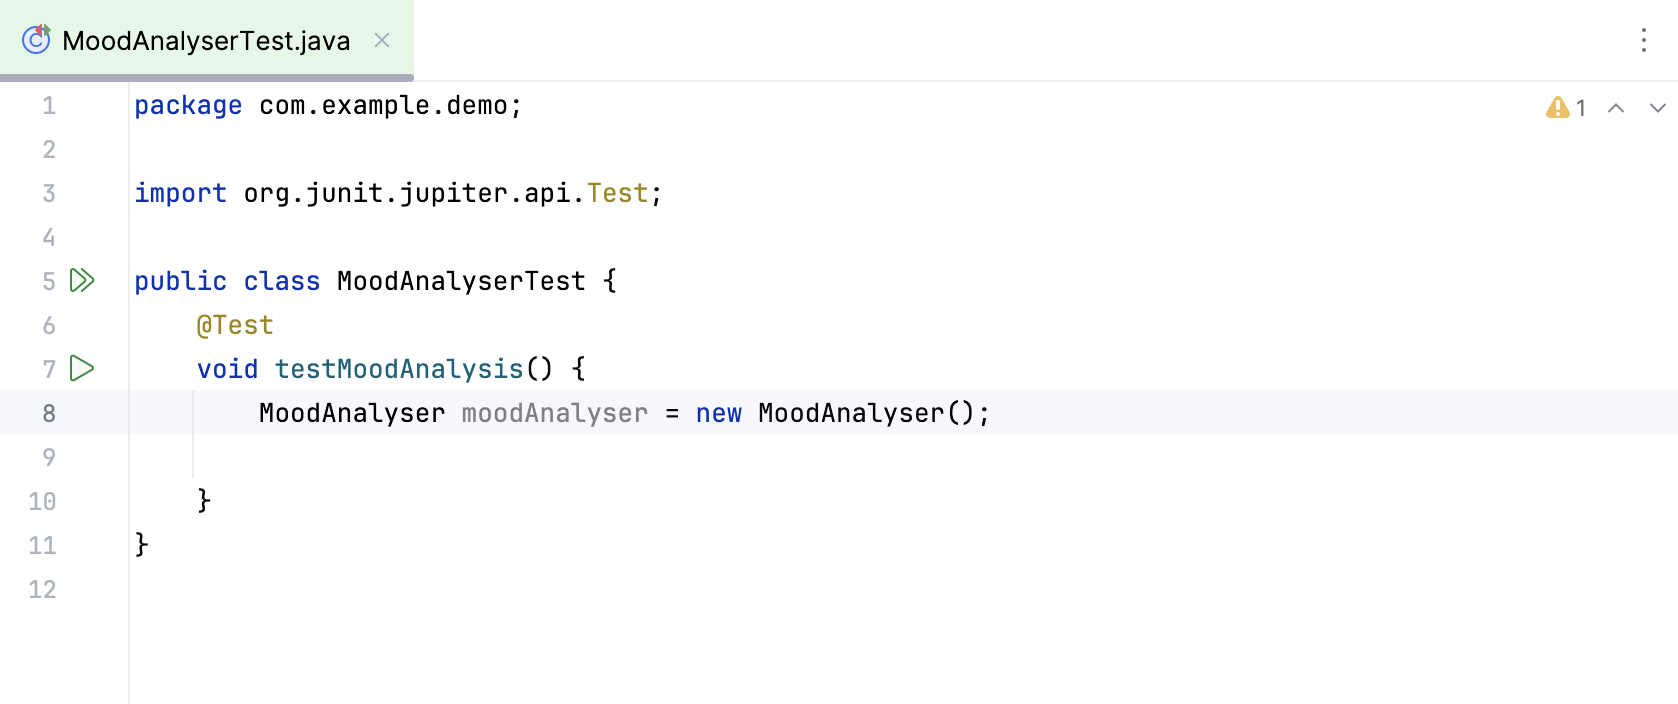Screen dimensions: 1678x704
Task: Select the MoodAnalyserTest.java tab
Action: 206,41
